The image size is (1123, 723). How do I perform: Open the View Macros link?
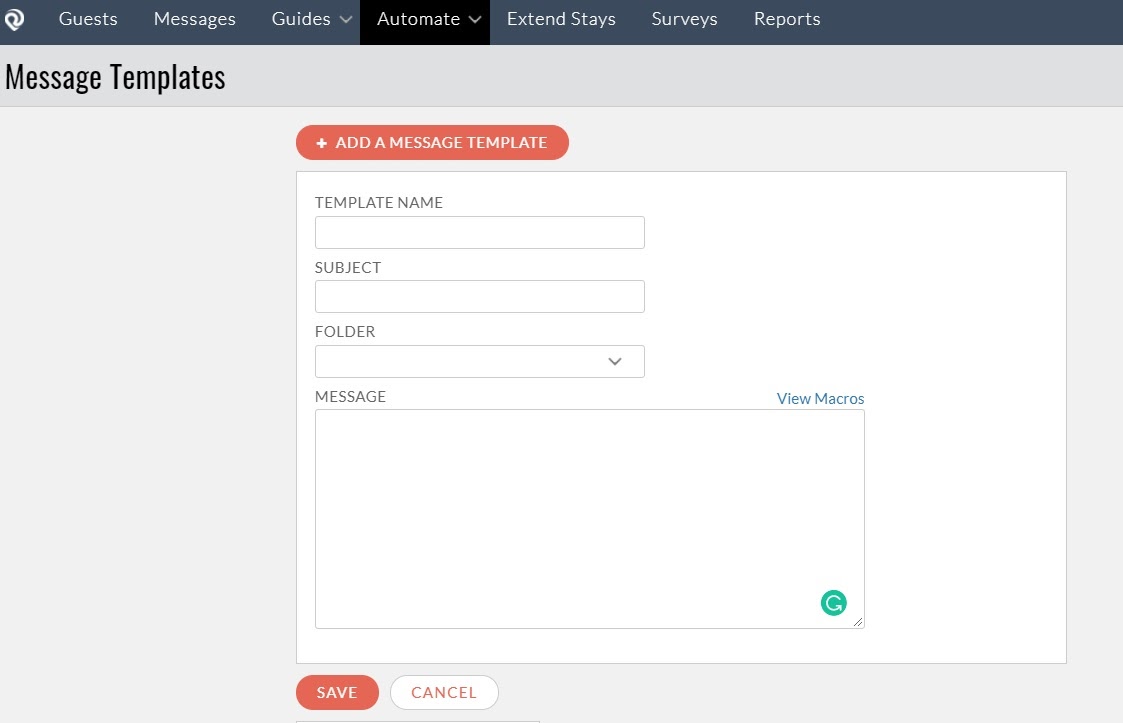(x=820, y=398)
